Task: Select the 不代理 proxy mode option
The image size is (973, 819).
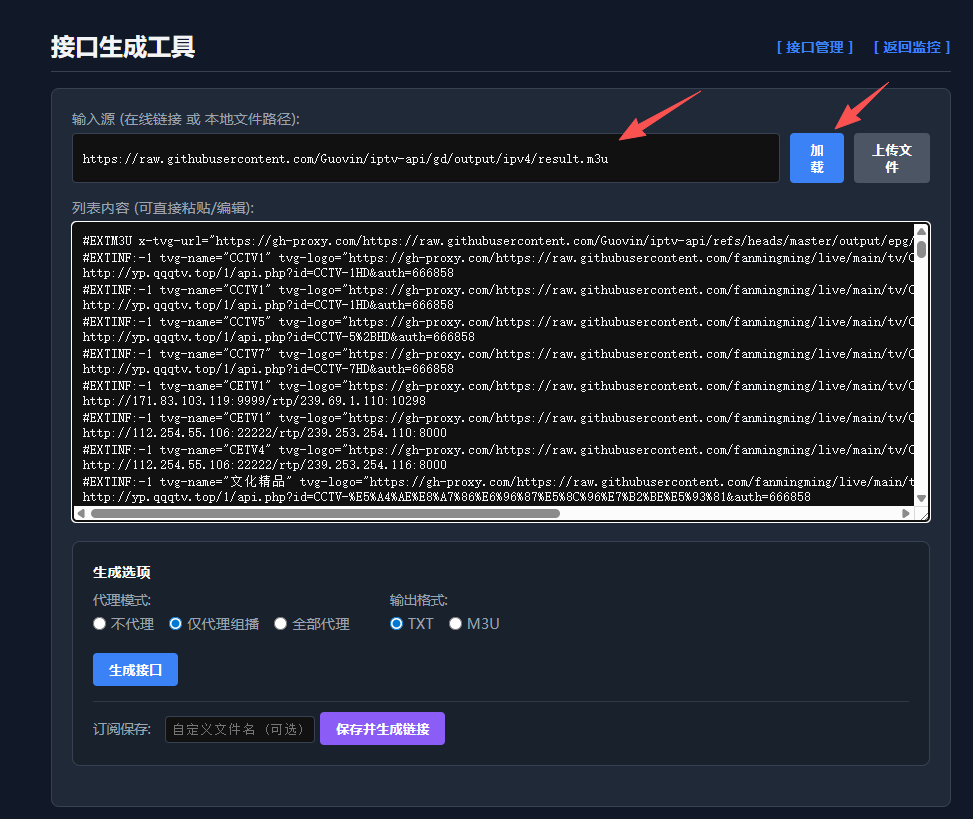Action: pos(99,623)
